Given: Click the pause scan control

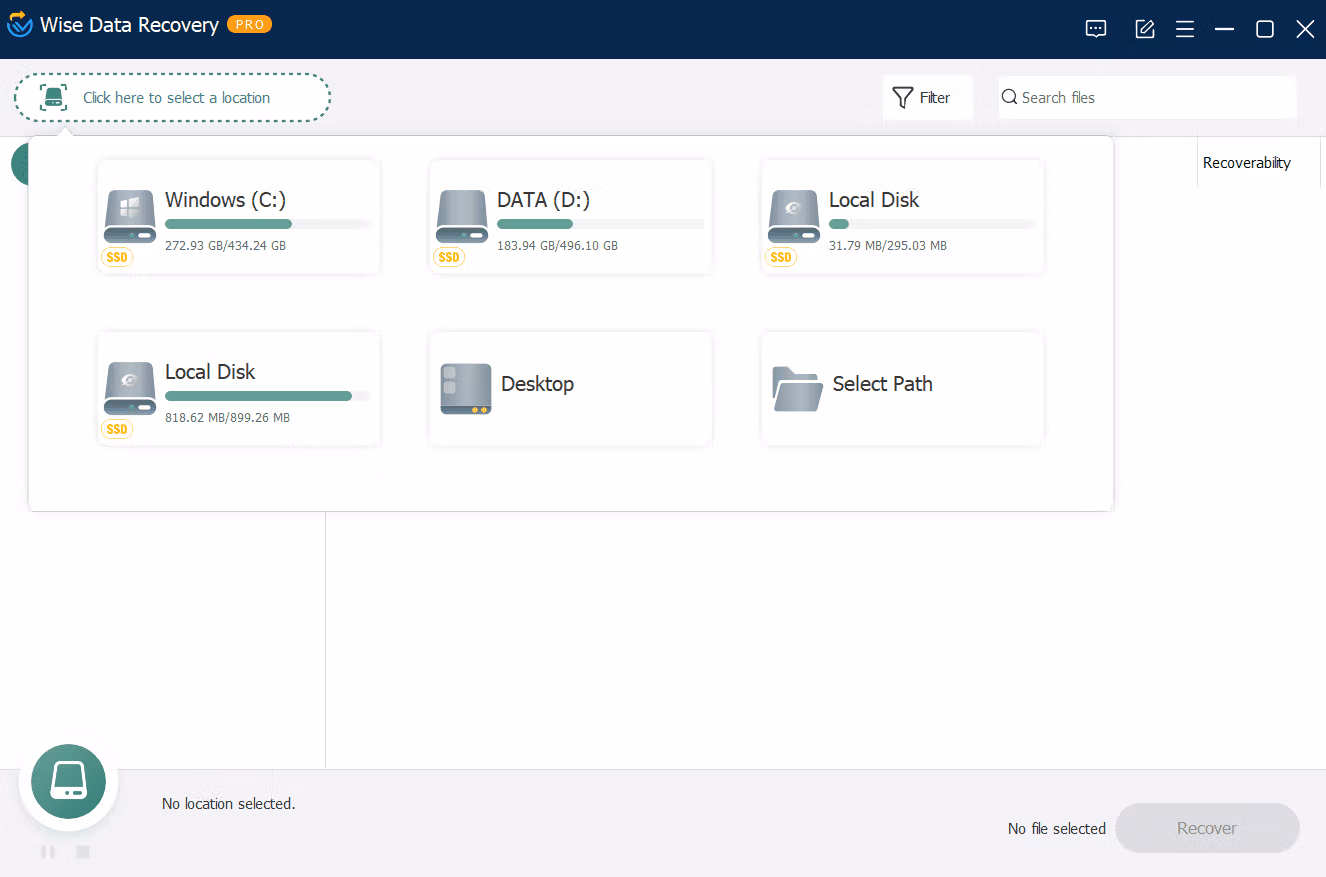Looking at the screenshot, I should 48,852.
